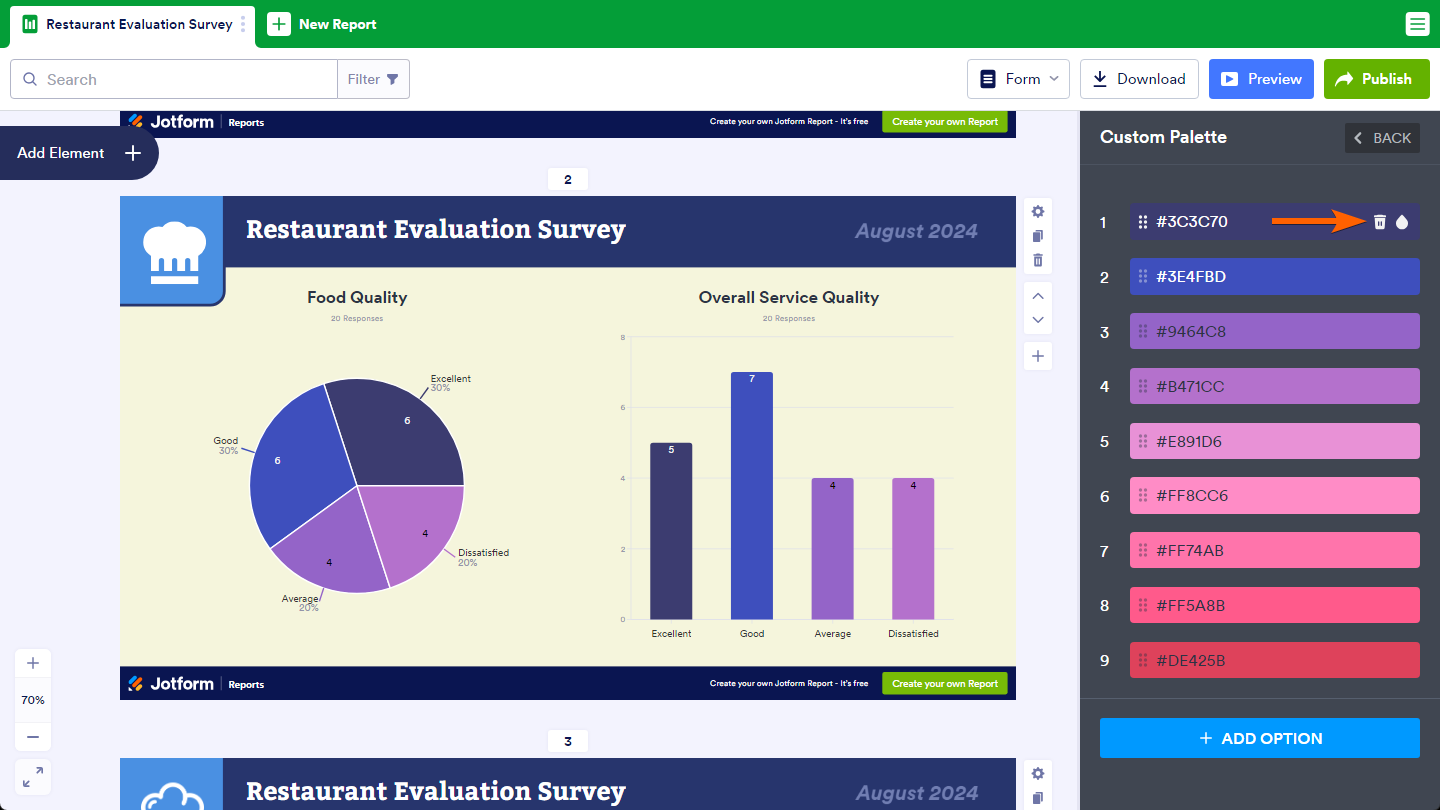Select the #FF5A8B color swatch
Image resolution: width=1440 pixels, height=810 pixels.
pyautogui.click(x=1274, y=605)
